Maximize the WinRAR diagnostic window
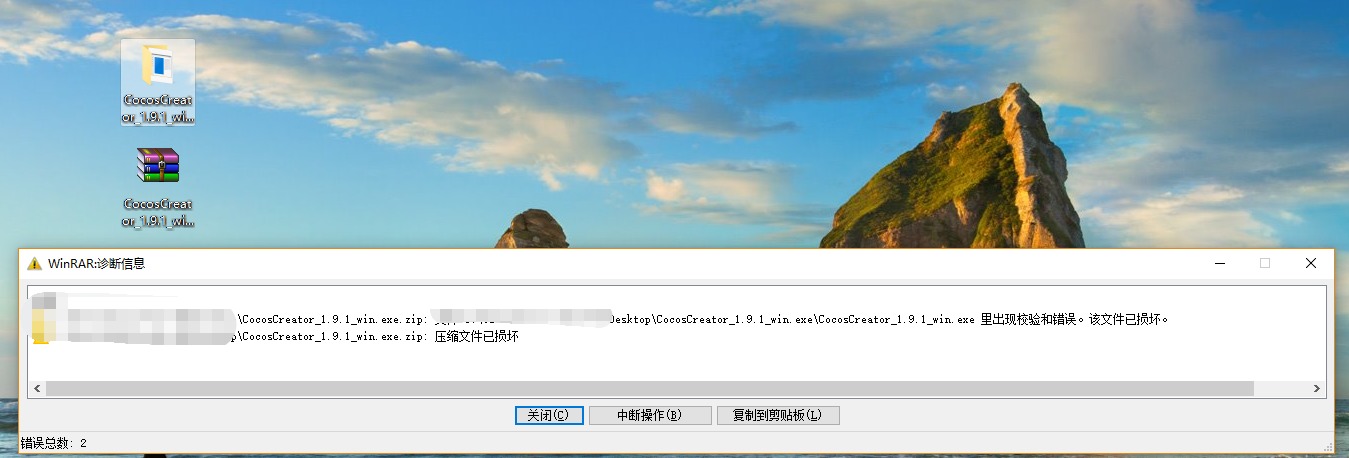 click(1265, 263)
